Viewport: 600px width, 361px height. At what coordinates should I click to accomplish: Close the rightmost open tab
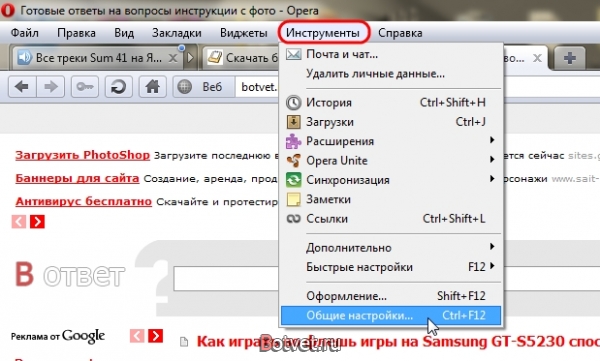(x=537, y=58)
